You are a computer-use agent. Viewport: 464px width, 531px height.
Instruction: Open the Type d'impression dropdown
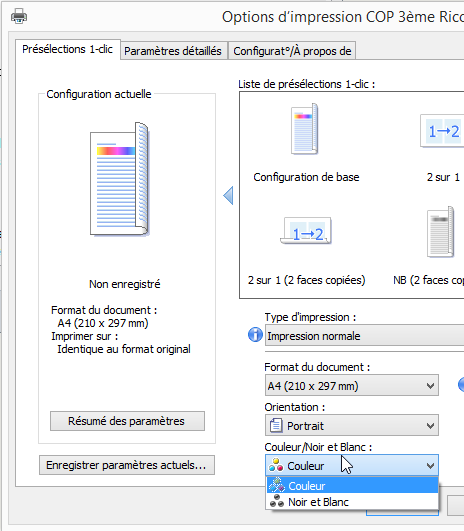364,336
